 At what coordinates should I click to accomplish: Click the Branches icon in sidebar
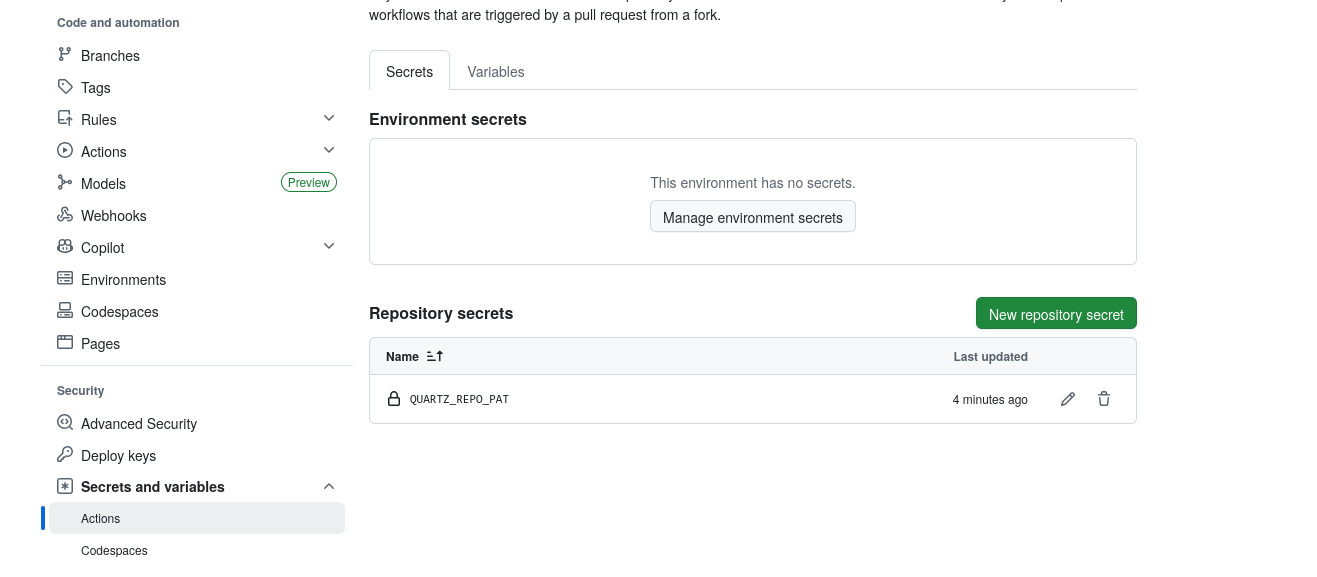tap(65, 56)
